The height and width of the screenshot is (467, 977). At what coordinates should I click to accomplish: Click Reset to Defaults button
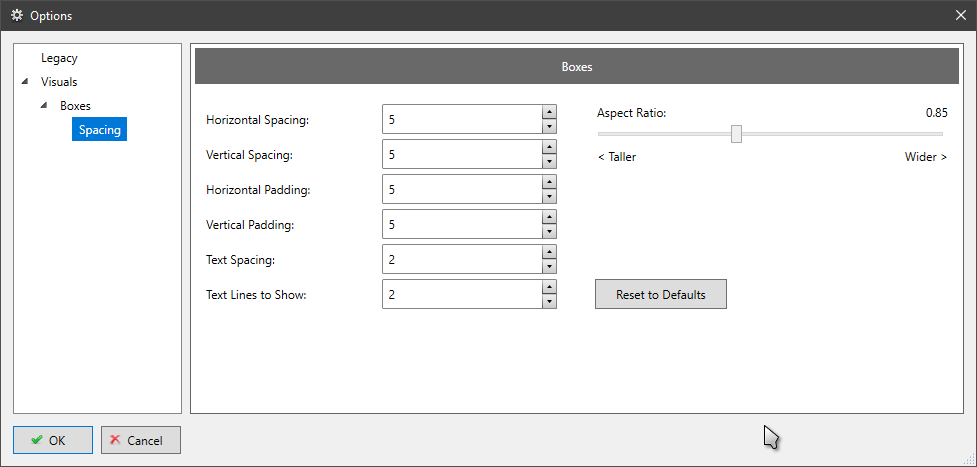pyautogui.click(x=660, y=294)
